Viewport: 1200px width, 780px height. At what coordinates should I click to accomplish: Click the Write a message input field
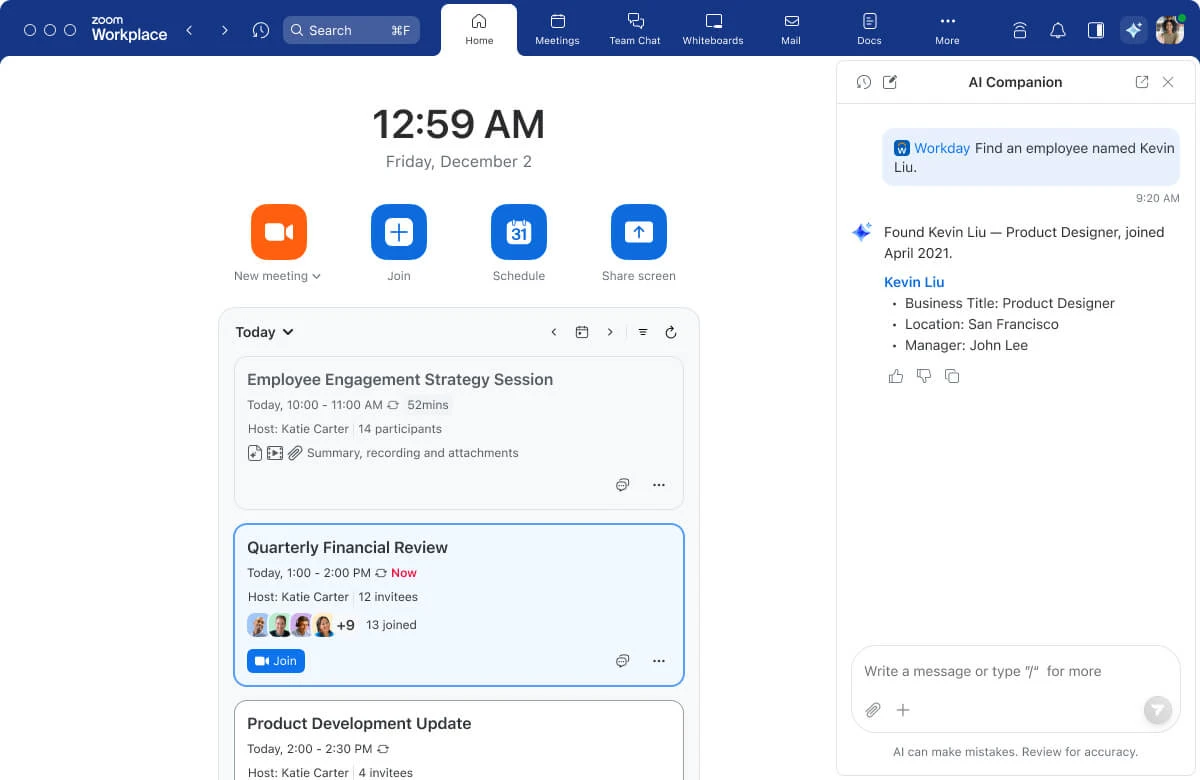point(1016,671)
